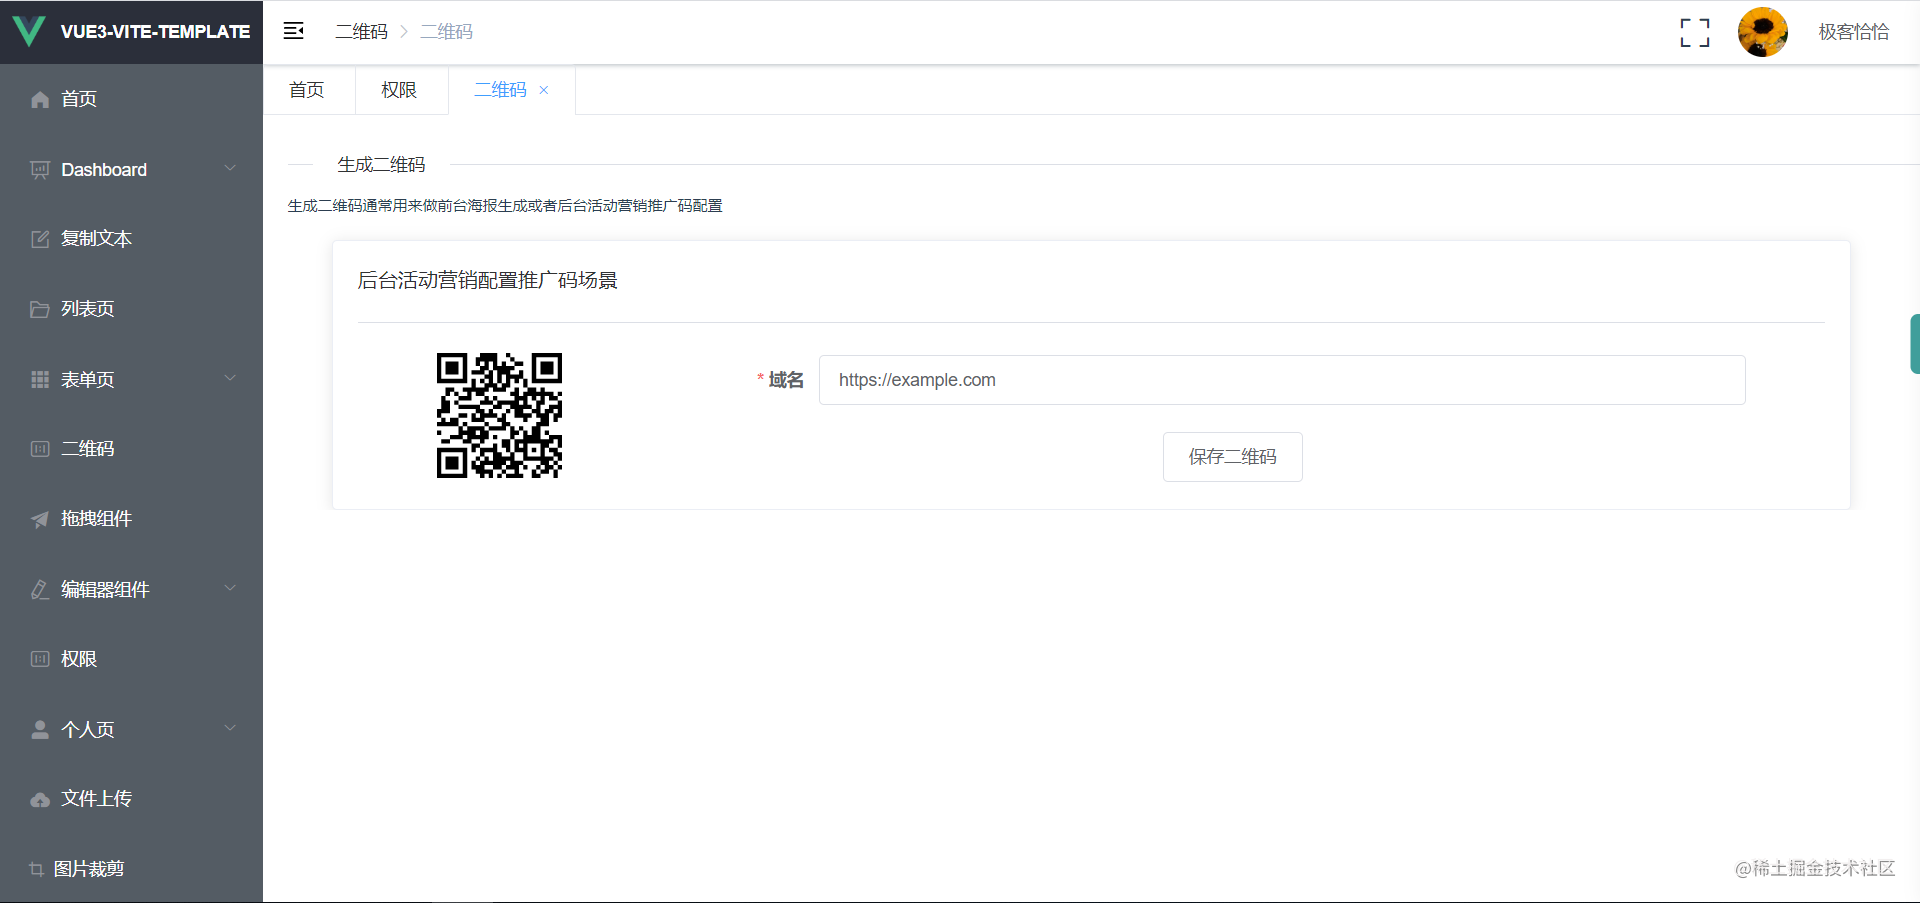
Task: Click the brush icon beside 编辑器组件
Action: (40, 589)
